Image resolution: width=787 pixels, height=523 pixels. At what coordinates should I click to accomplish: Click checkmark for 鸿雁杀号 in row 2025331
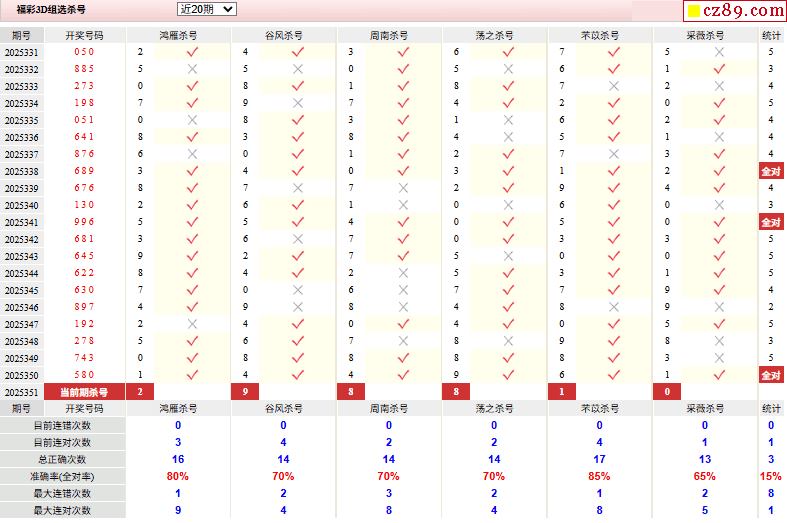pyautogui.click(x=192, y=52)
